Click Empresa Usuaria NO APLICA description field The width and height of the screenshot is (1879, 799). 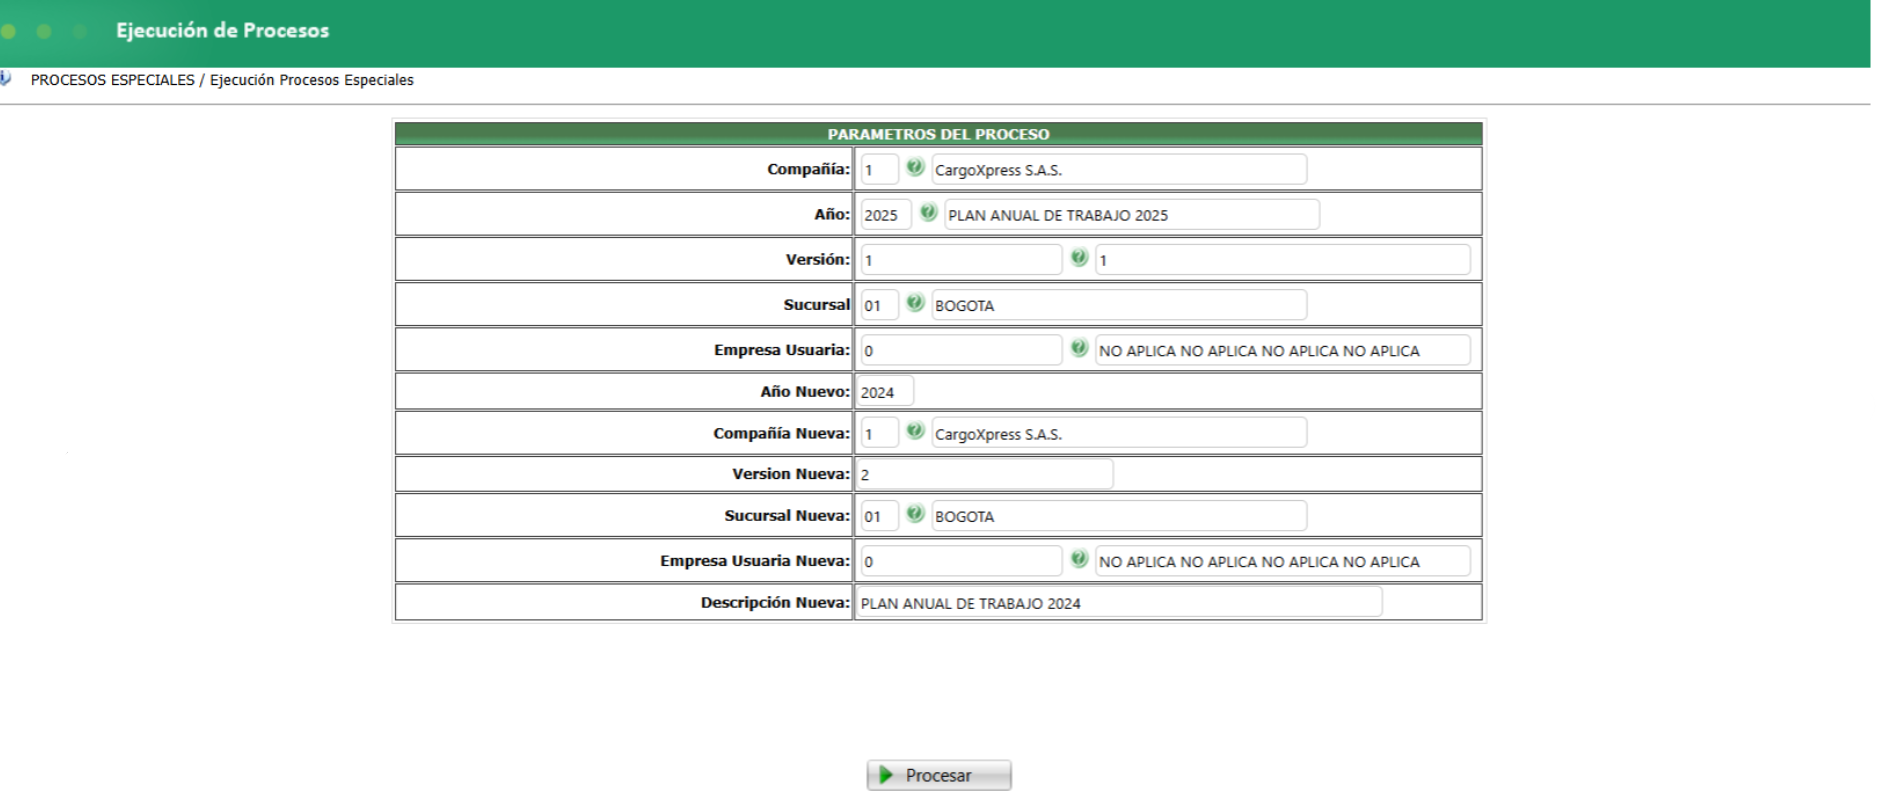(1283, 350)
